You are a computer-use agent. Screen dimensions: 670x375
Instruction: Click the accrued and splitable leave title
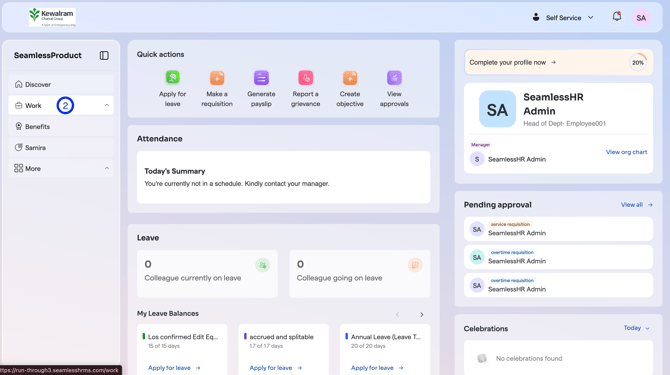[281, 337]
